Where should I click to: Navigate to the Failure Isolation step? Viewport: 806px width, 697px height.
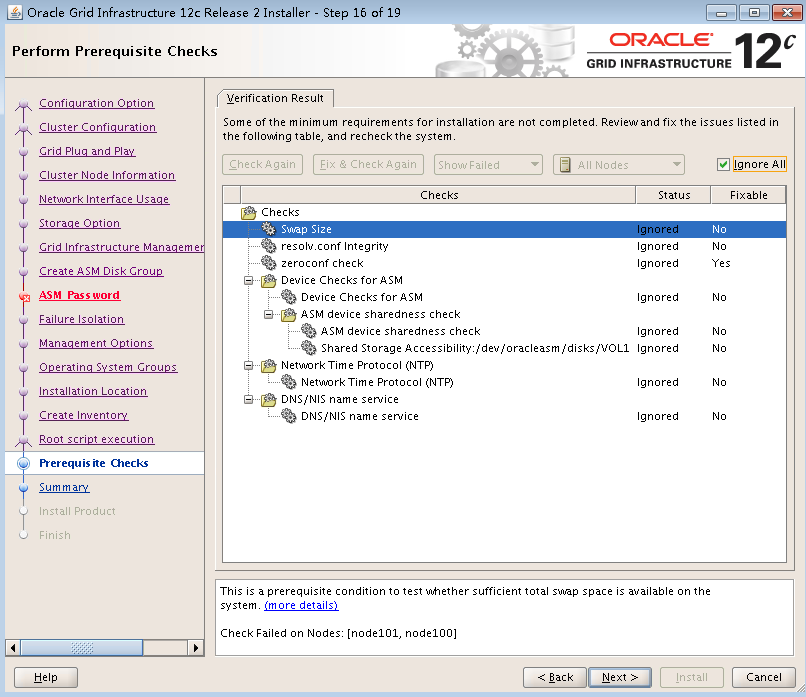click(x=81, y=319)
